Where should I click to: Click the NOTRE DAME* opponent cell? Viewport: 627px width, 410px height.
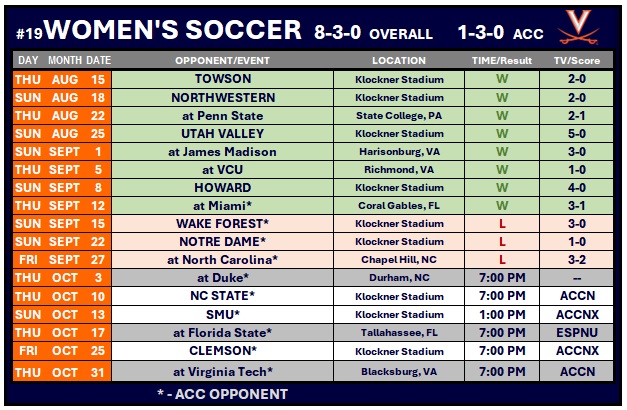pos(222,242)
